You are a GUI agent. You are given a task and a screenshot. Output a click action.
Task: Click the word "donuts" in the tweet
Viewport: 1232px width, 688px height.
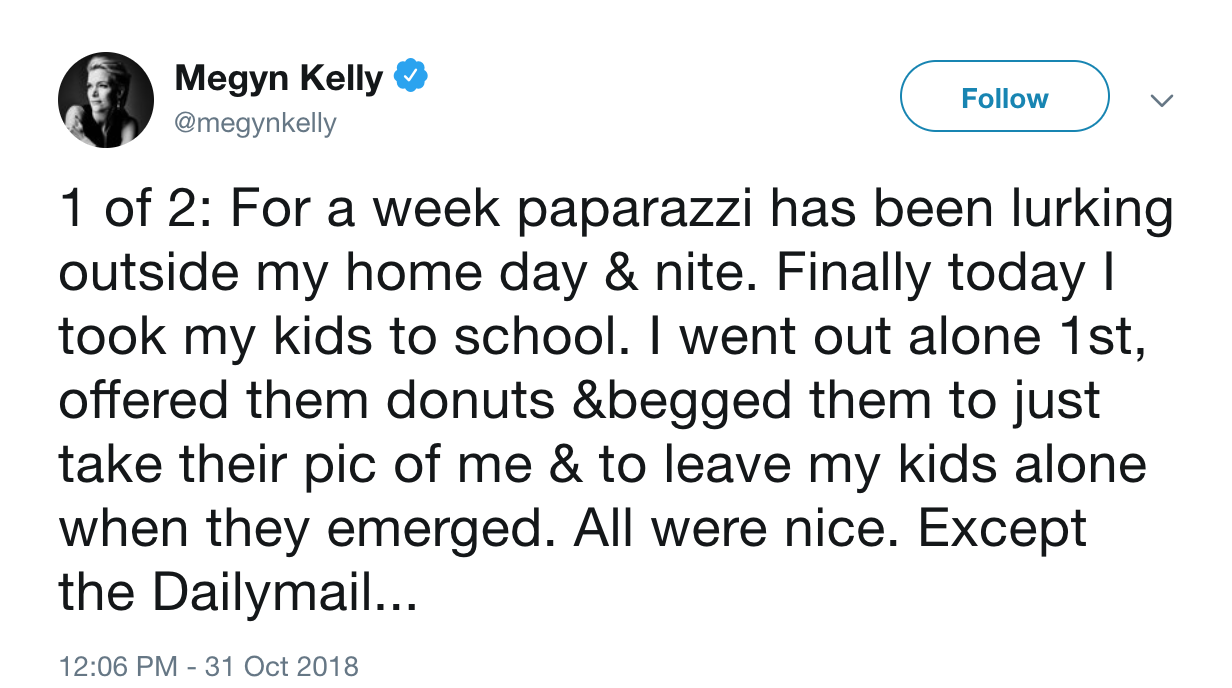pyautogui.click(x=470, y=401)
